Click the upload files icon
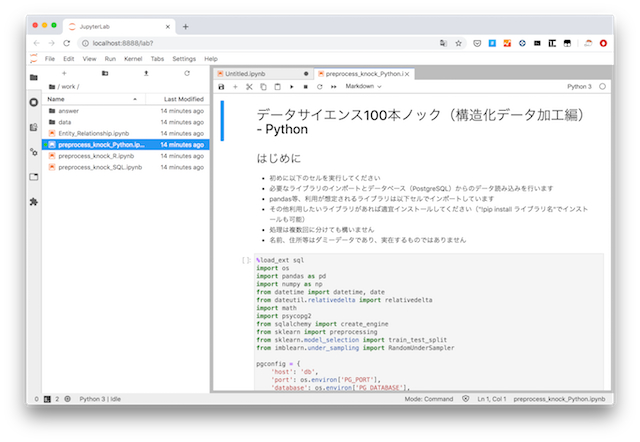 pyautogui.click(x=147, y=73)
